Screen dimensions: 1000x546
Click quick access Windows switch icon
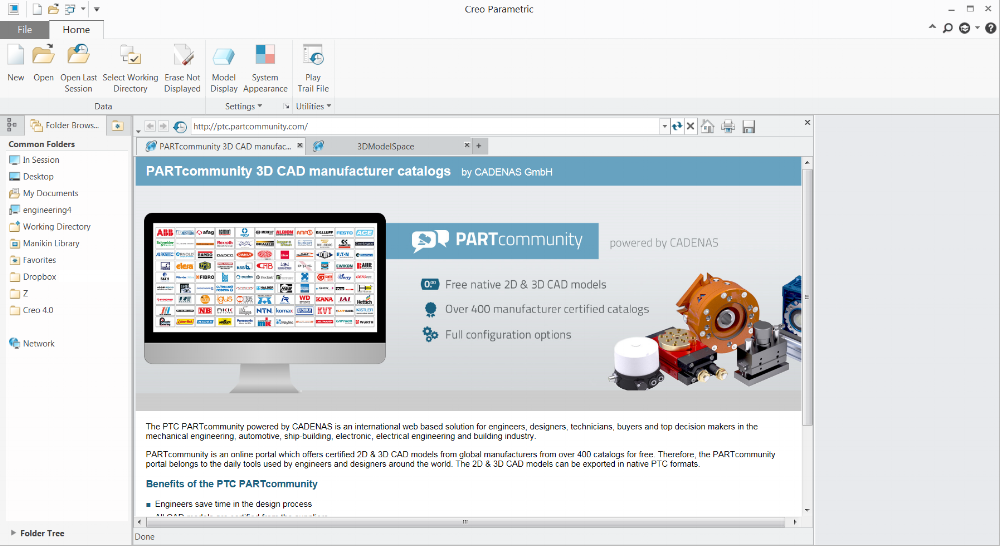pos(70,9)
